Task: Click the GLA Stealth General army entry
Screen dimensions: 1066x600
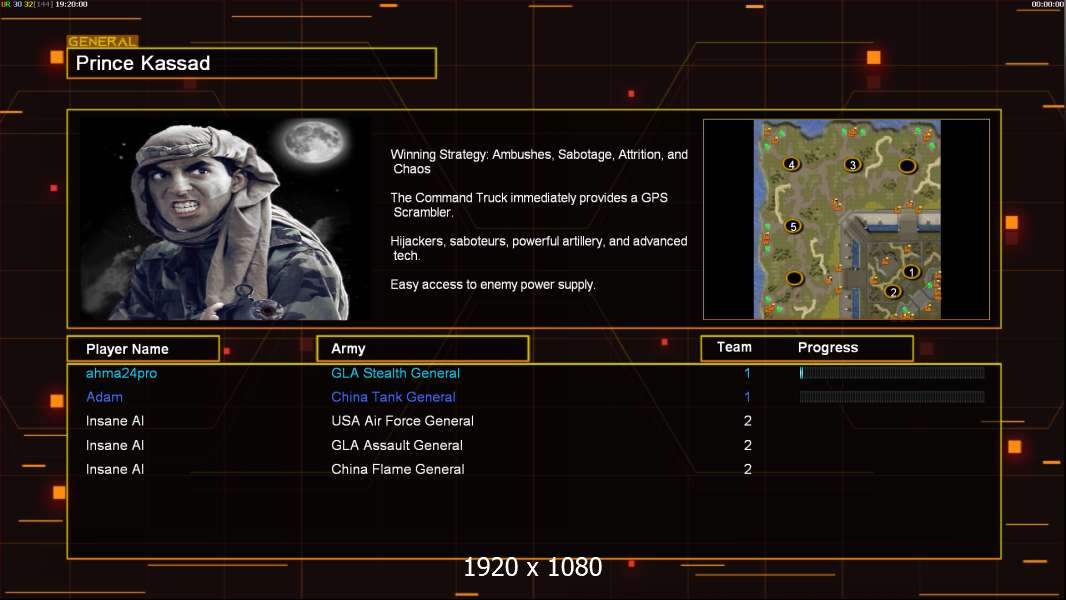Action: click(x=395, y=373)
